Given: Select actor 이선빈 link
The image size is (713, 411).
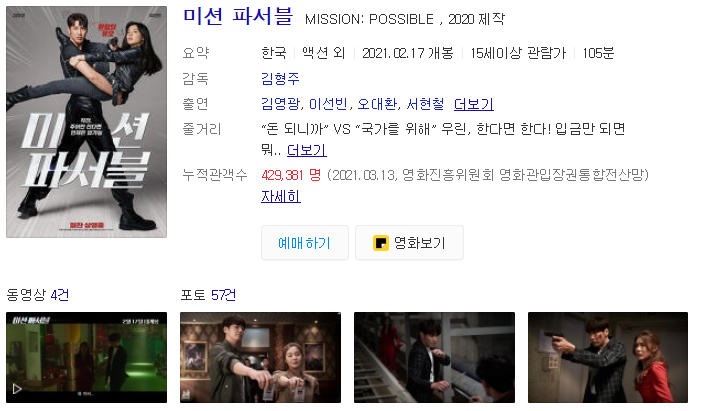Looking at the screenshot, I should (x=328, y=104).
